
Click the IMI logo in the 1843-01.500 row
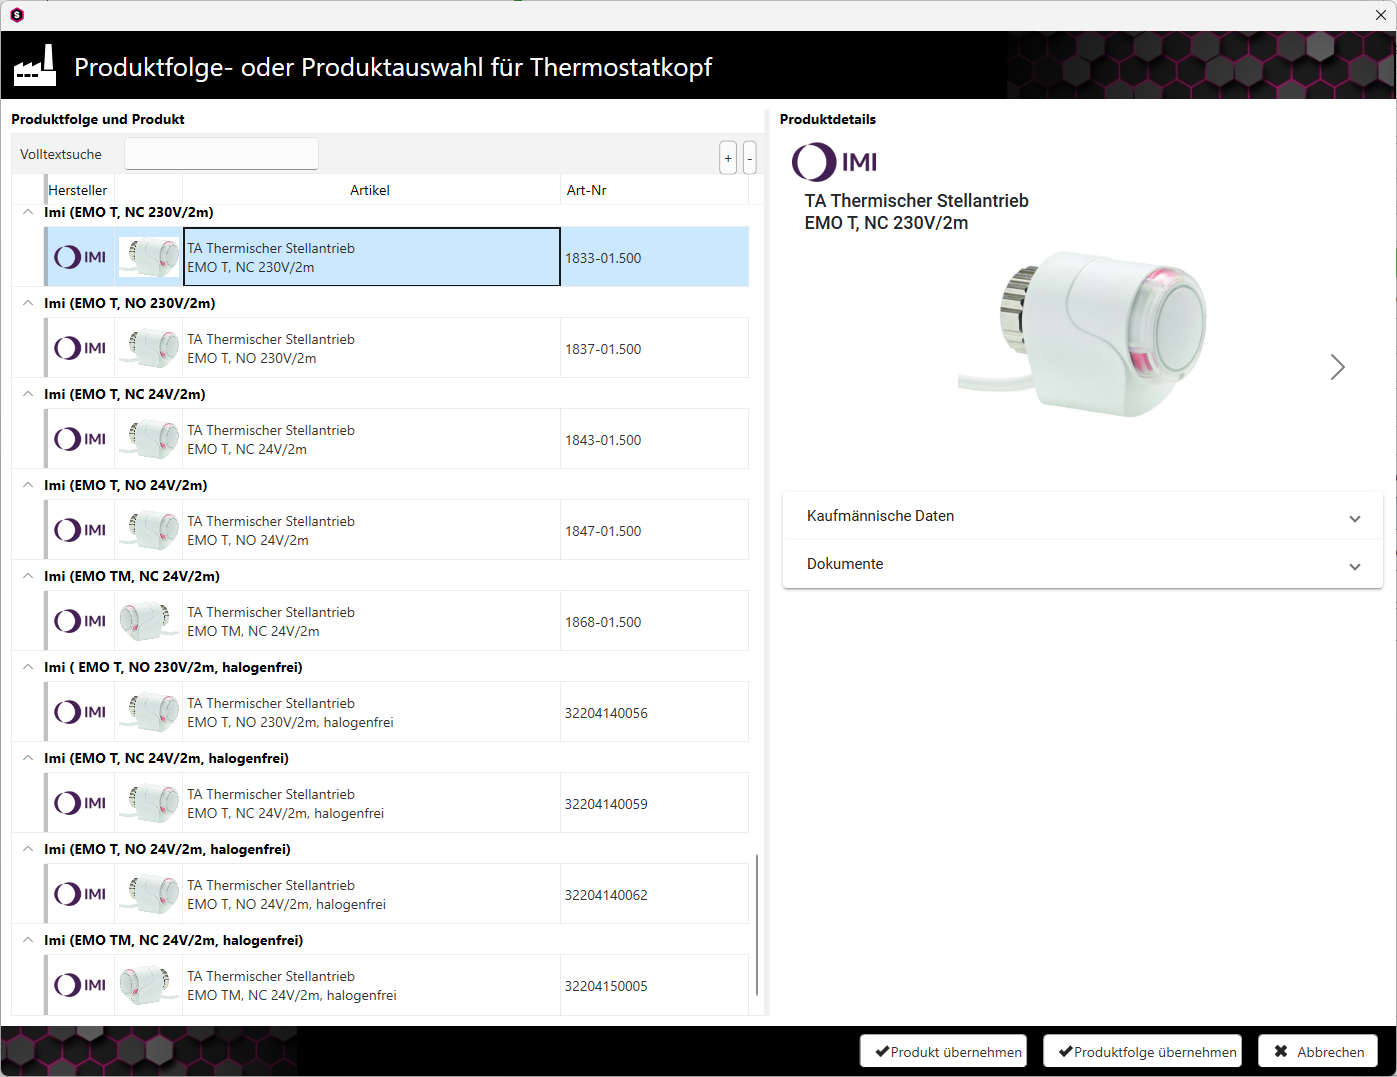coord(80,439)
